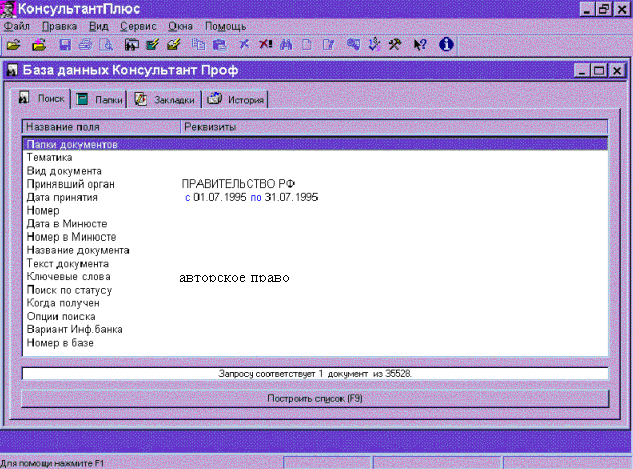The height and width of the screenshot is (469, 633).
Task: Open the Окна menu
Action: pos(180,27)
